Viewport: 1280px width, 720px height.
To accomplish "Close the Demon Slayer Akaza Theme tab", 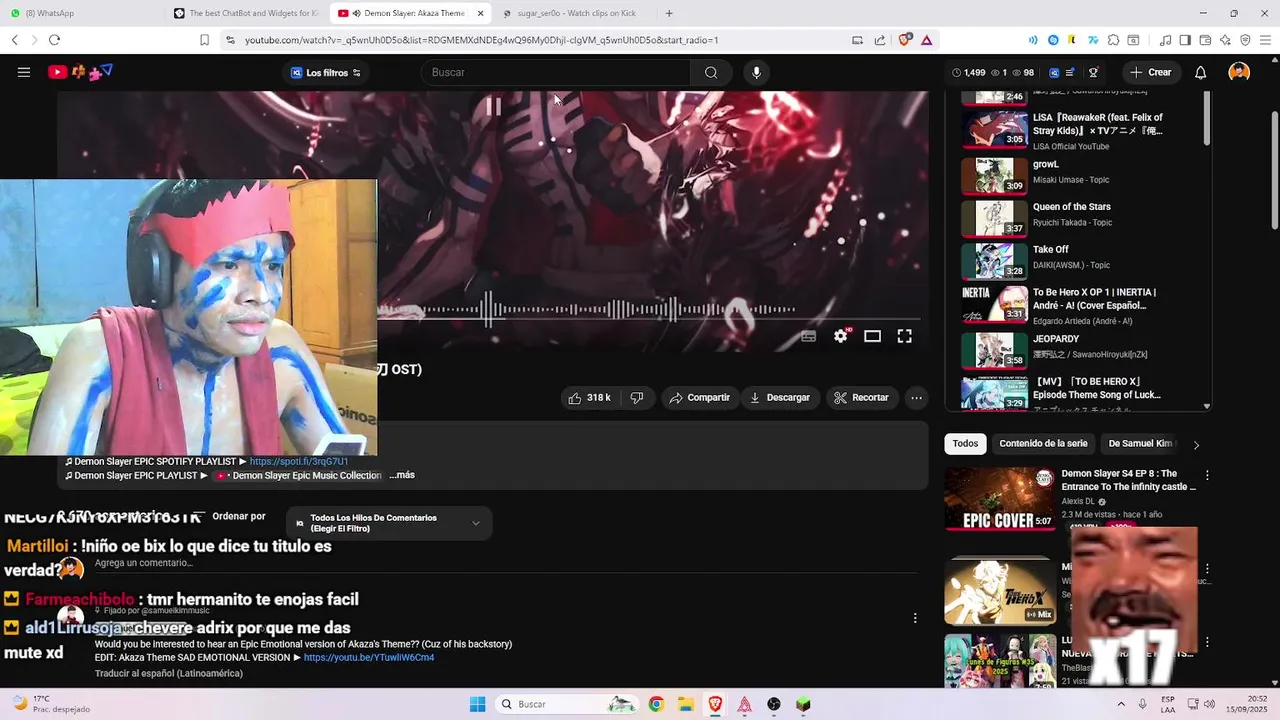I will 480,13.
